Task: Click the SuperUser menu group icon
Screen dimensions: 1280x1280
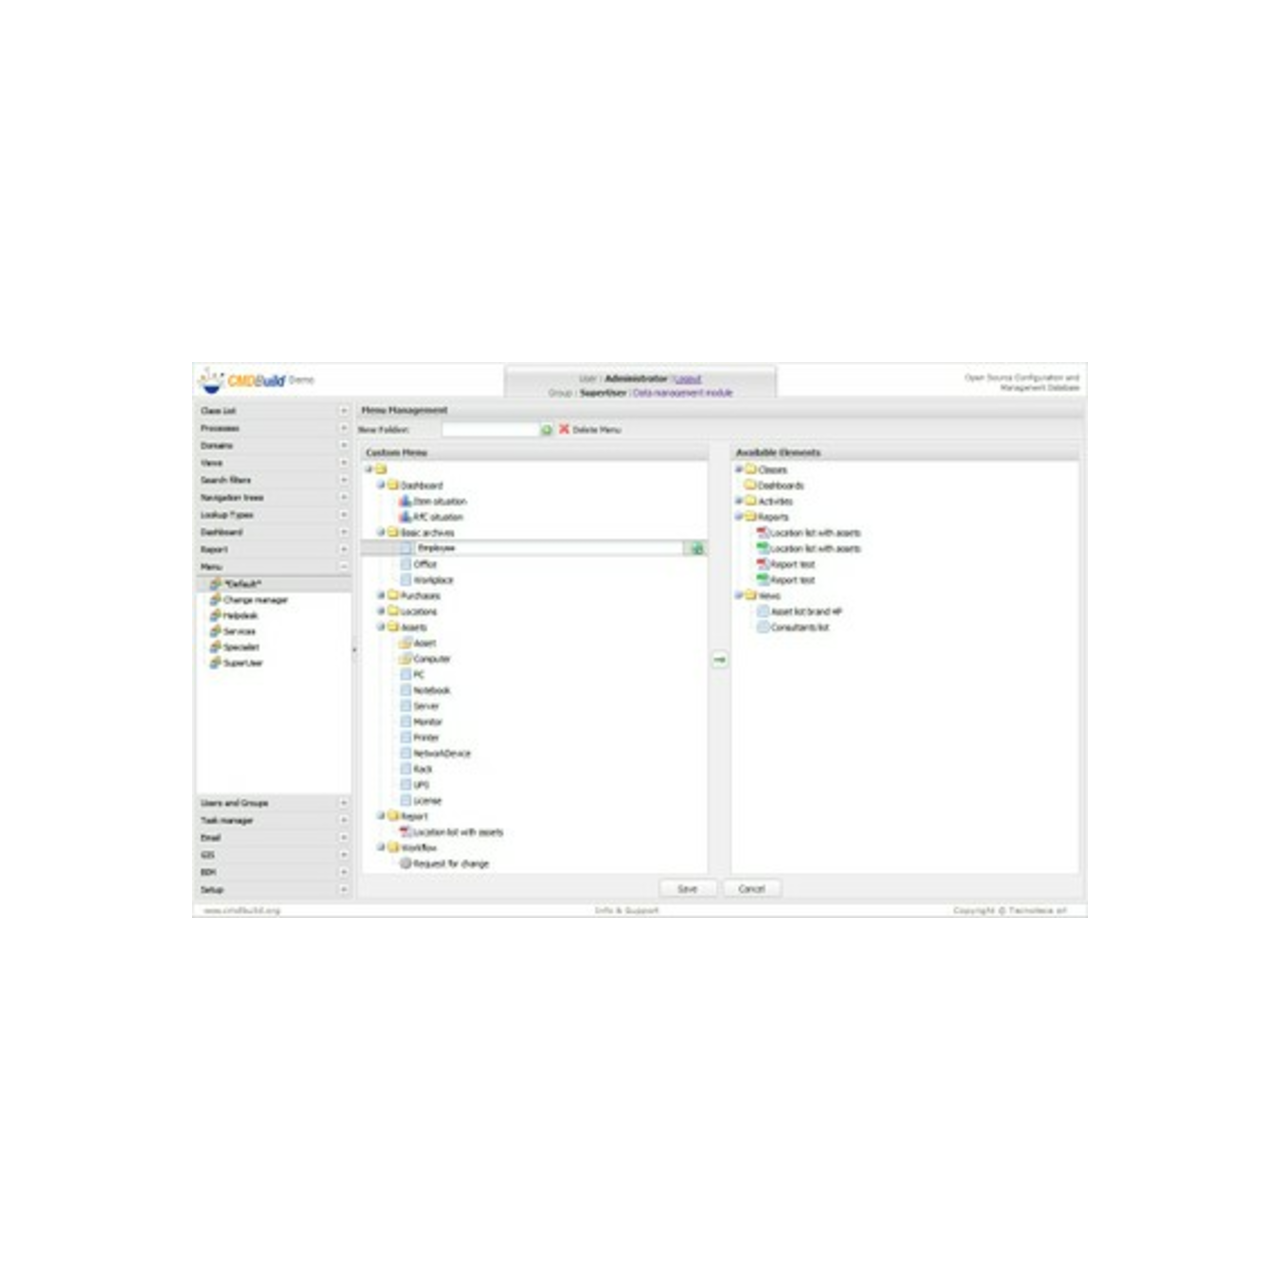Action: [x=215, y=663]
